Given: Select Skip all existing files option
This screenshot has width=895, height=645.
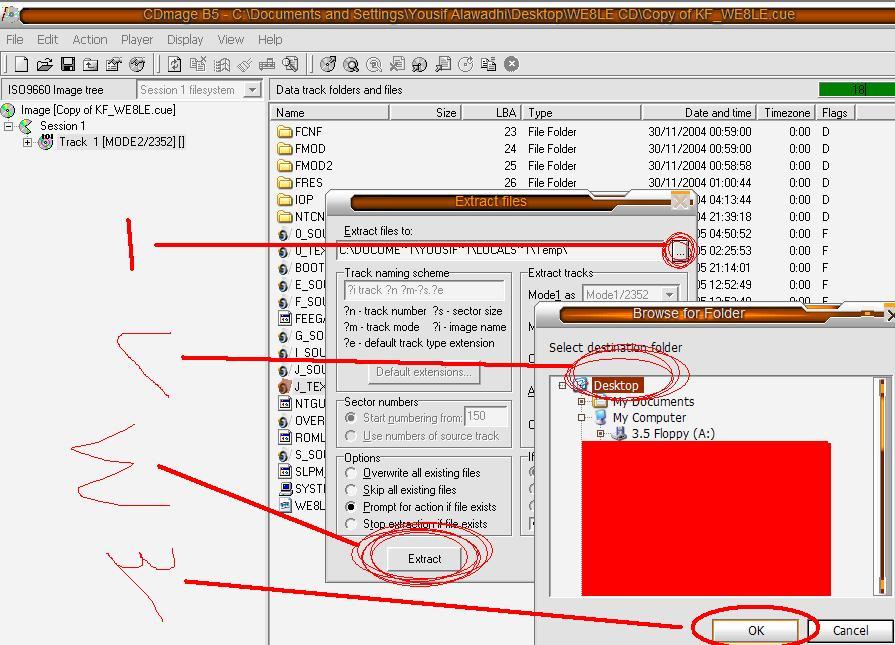Looking at the screenshot, I should (351, 490).
